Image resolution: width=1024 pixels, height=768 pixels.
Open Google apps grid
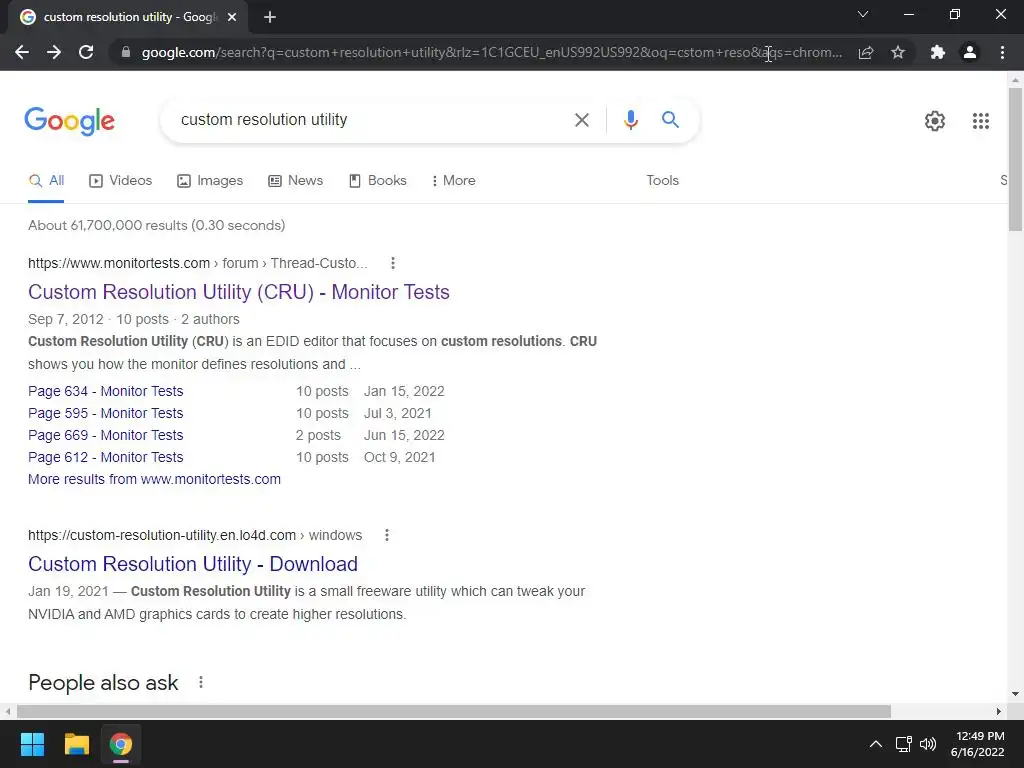point(980,121)
